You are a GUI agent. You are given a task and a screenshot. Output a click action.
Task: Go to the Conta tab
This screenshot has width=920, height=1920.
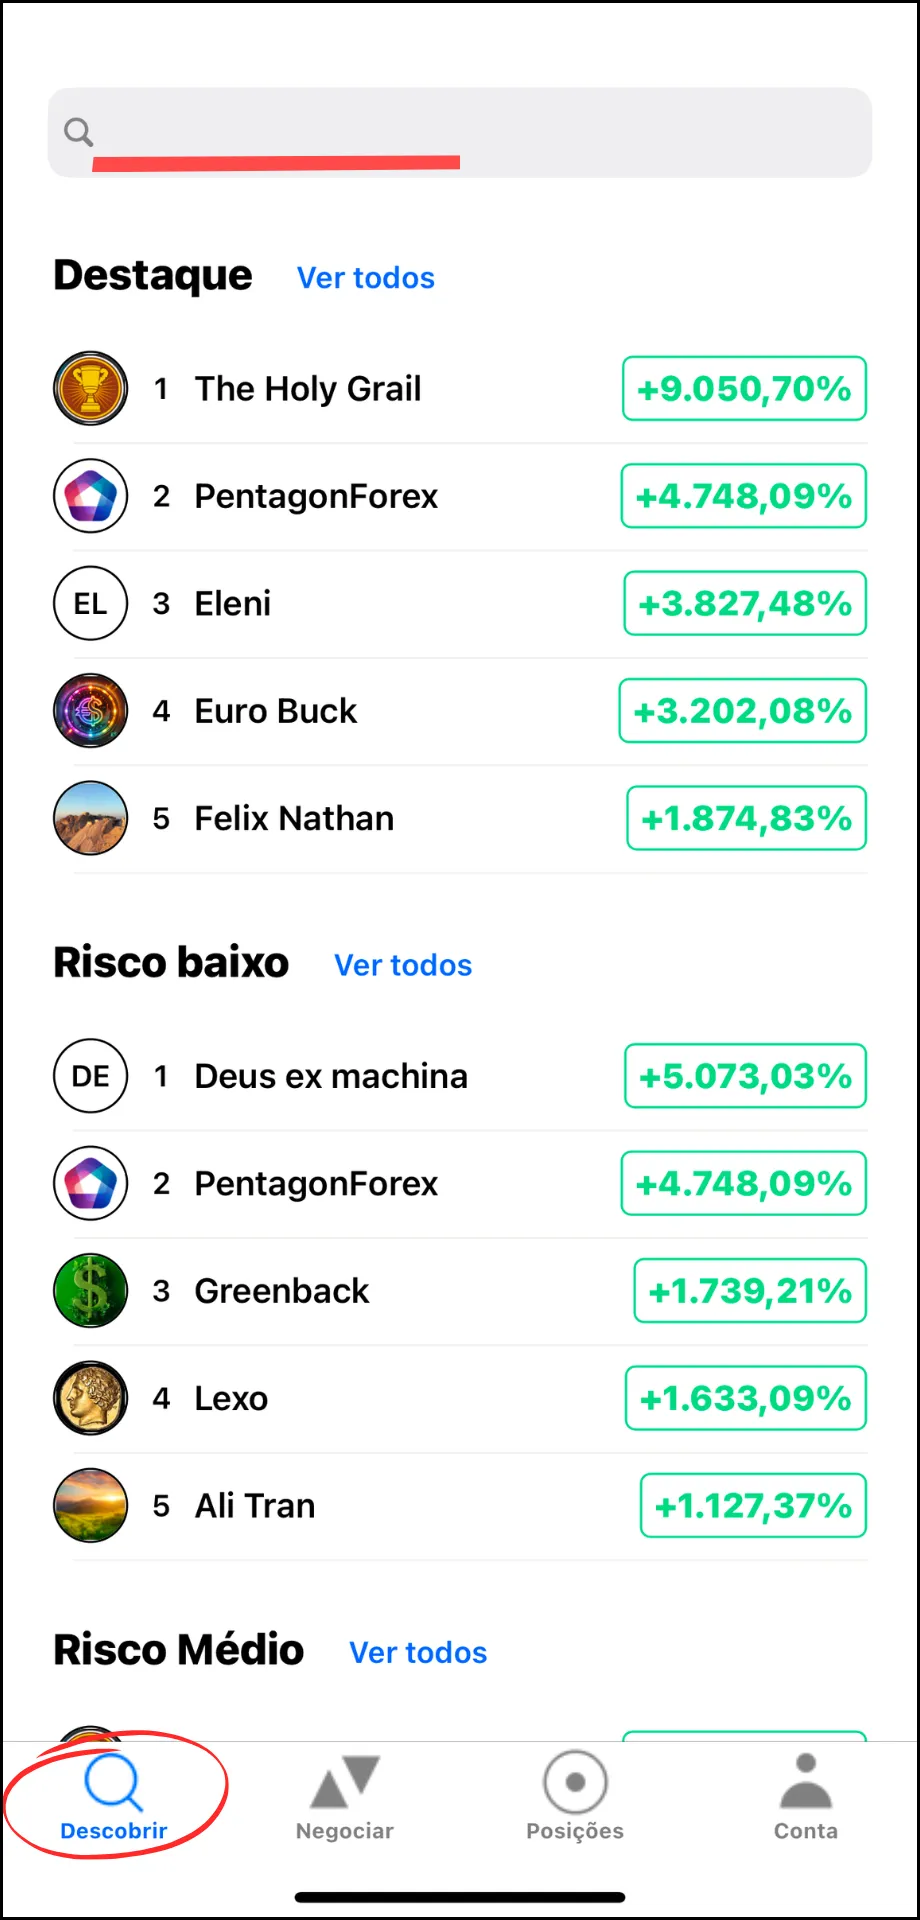[x=805, y=1798]
